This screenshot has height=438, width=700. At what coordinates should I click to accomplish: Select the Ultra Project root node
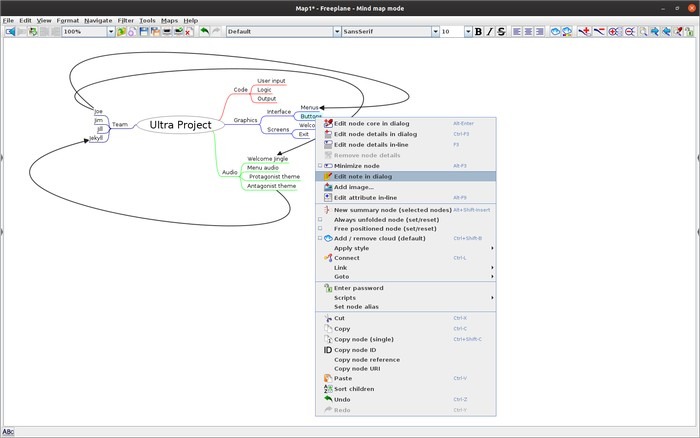180,125
